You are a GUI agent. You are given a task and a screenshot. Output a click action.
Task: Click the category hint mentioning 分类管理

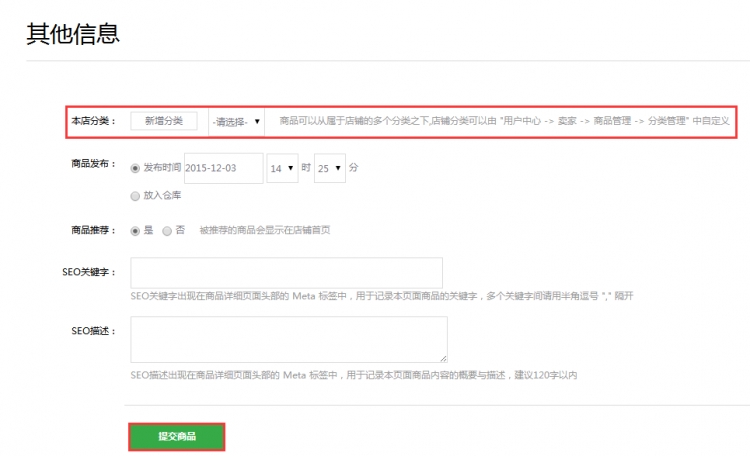[504, 121]
